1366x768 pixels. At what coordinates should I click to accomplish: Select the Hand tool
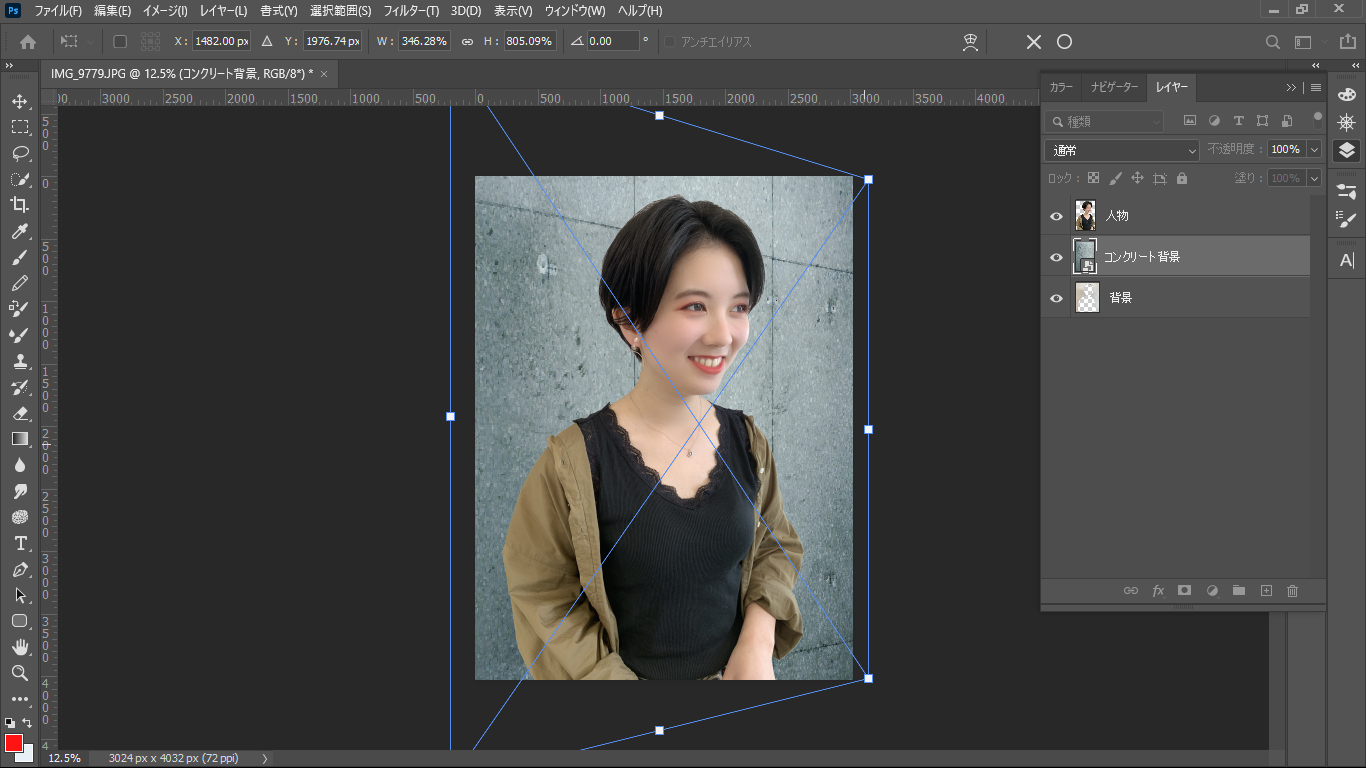[19, 647]
